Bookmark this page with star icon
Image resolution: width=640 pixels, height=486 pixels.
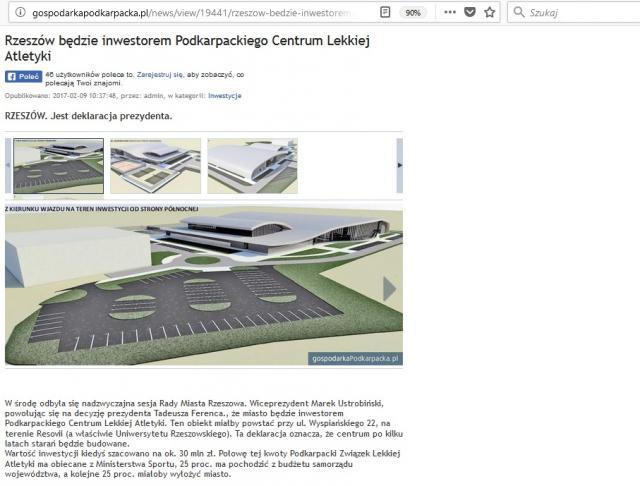tap(490, 12)
